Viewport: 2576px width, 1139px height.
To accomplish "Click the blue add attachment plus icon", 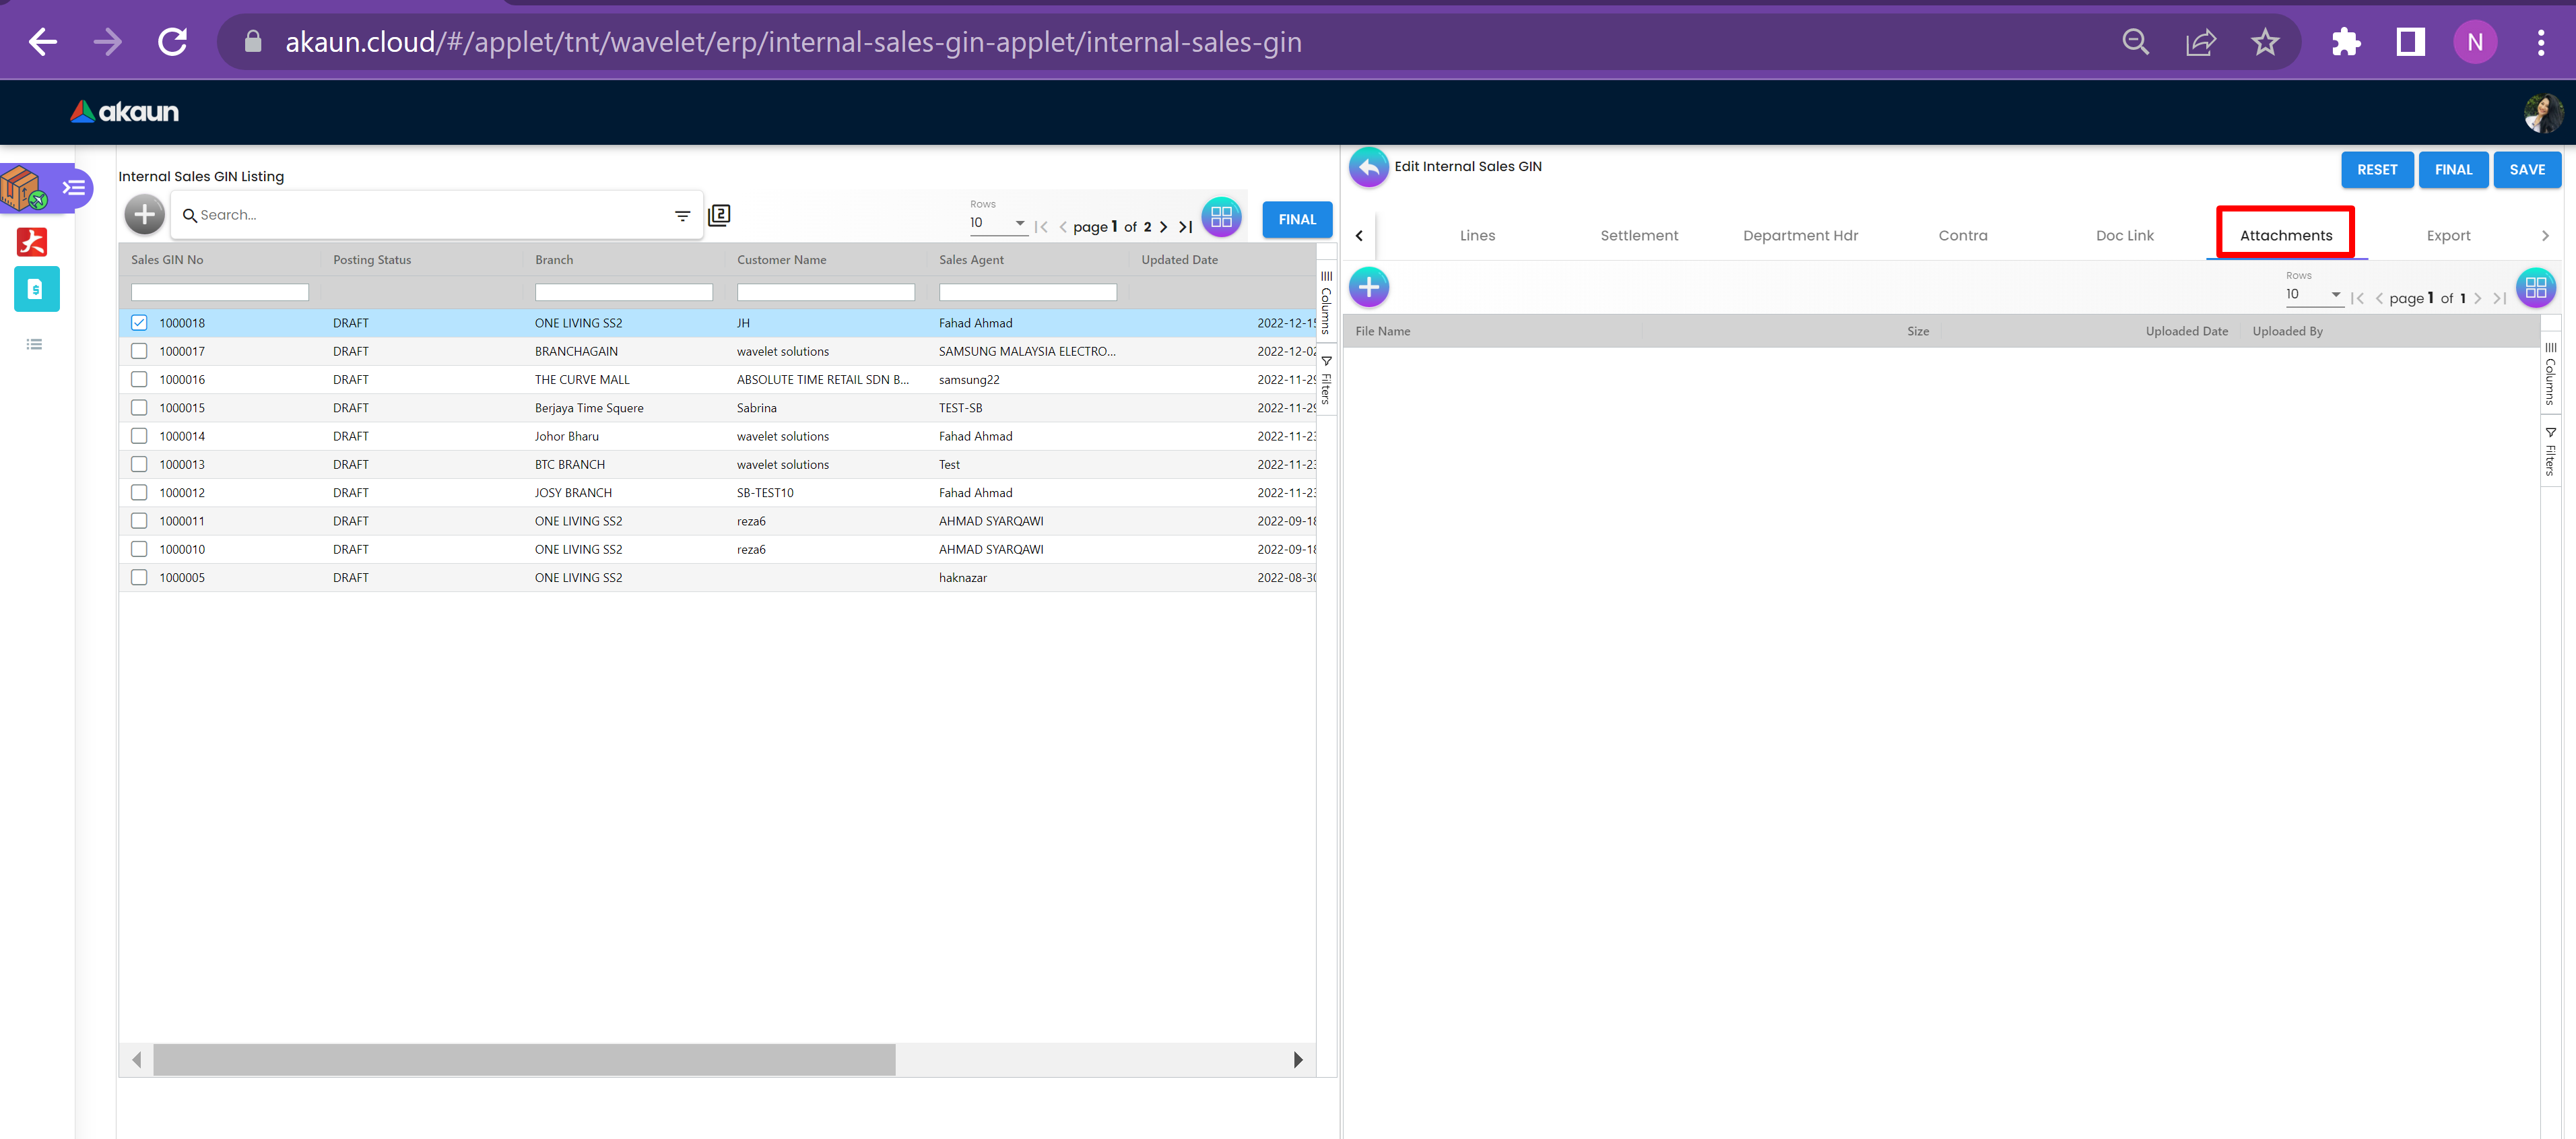I will [1369, 288].
